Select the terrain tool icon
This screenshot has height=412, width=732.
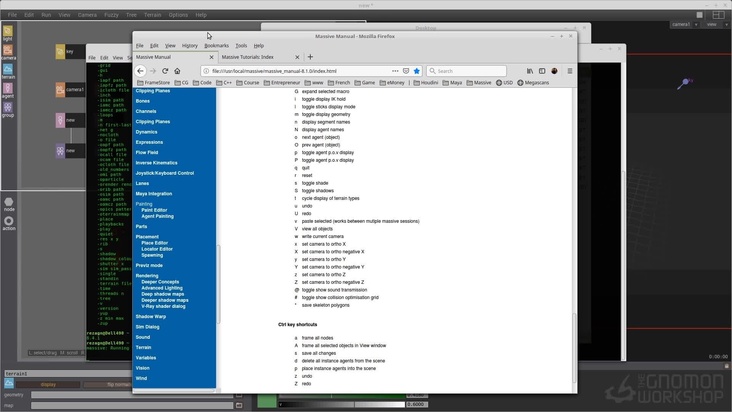pos(7,69)
